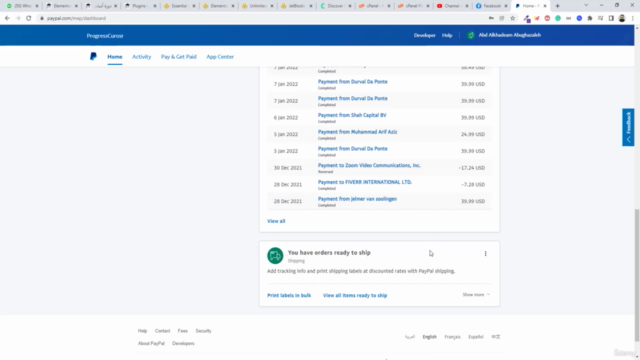640x360 pixels.
Task: Click the PayPal logo icon
Action: (x=93, y=56)
